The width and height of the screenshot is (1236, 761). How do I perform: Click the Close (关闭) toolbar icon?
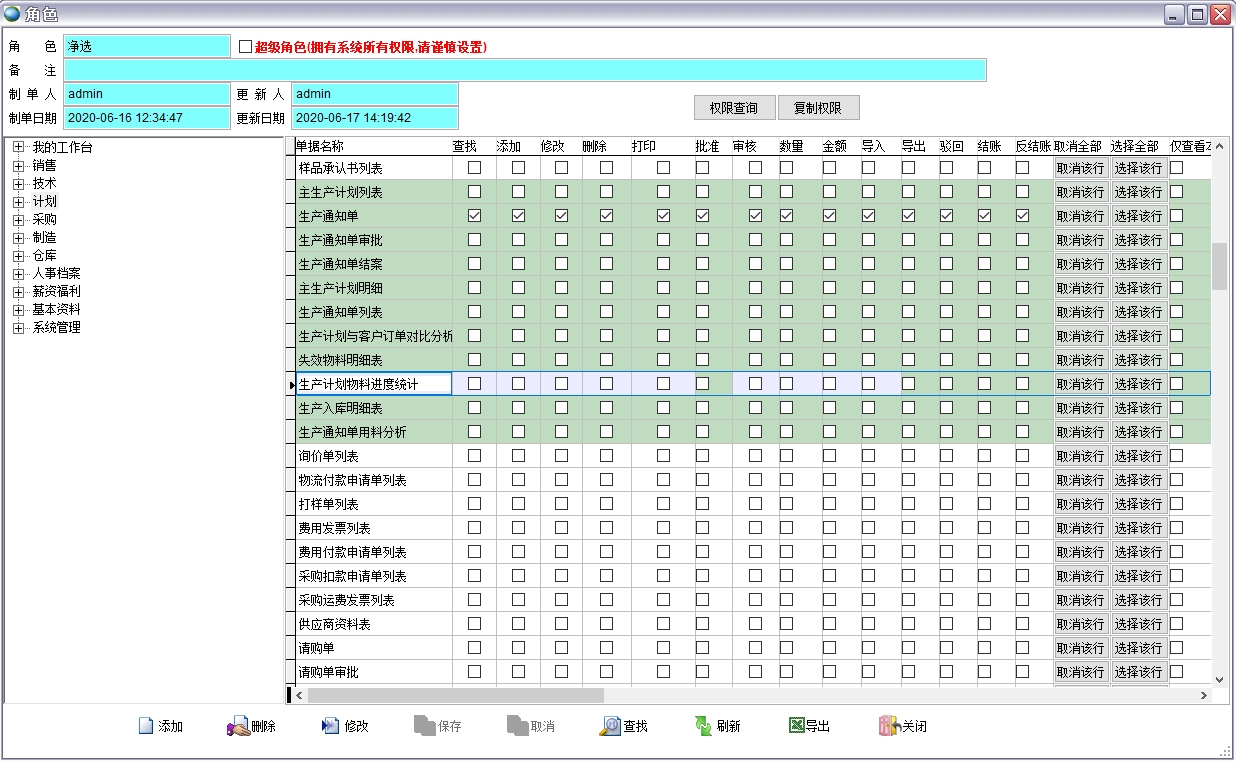[888, 726]
